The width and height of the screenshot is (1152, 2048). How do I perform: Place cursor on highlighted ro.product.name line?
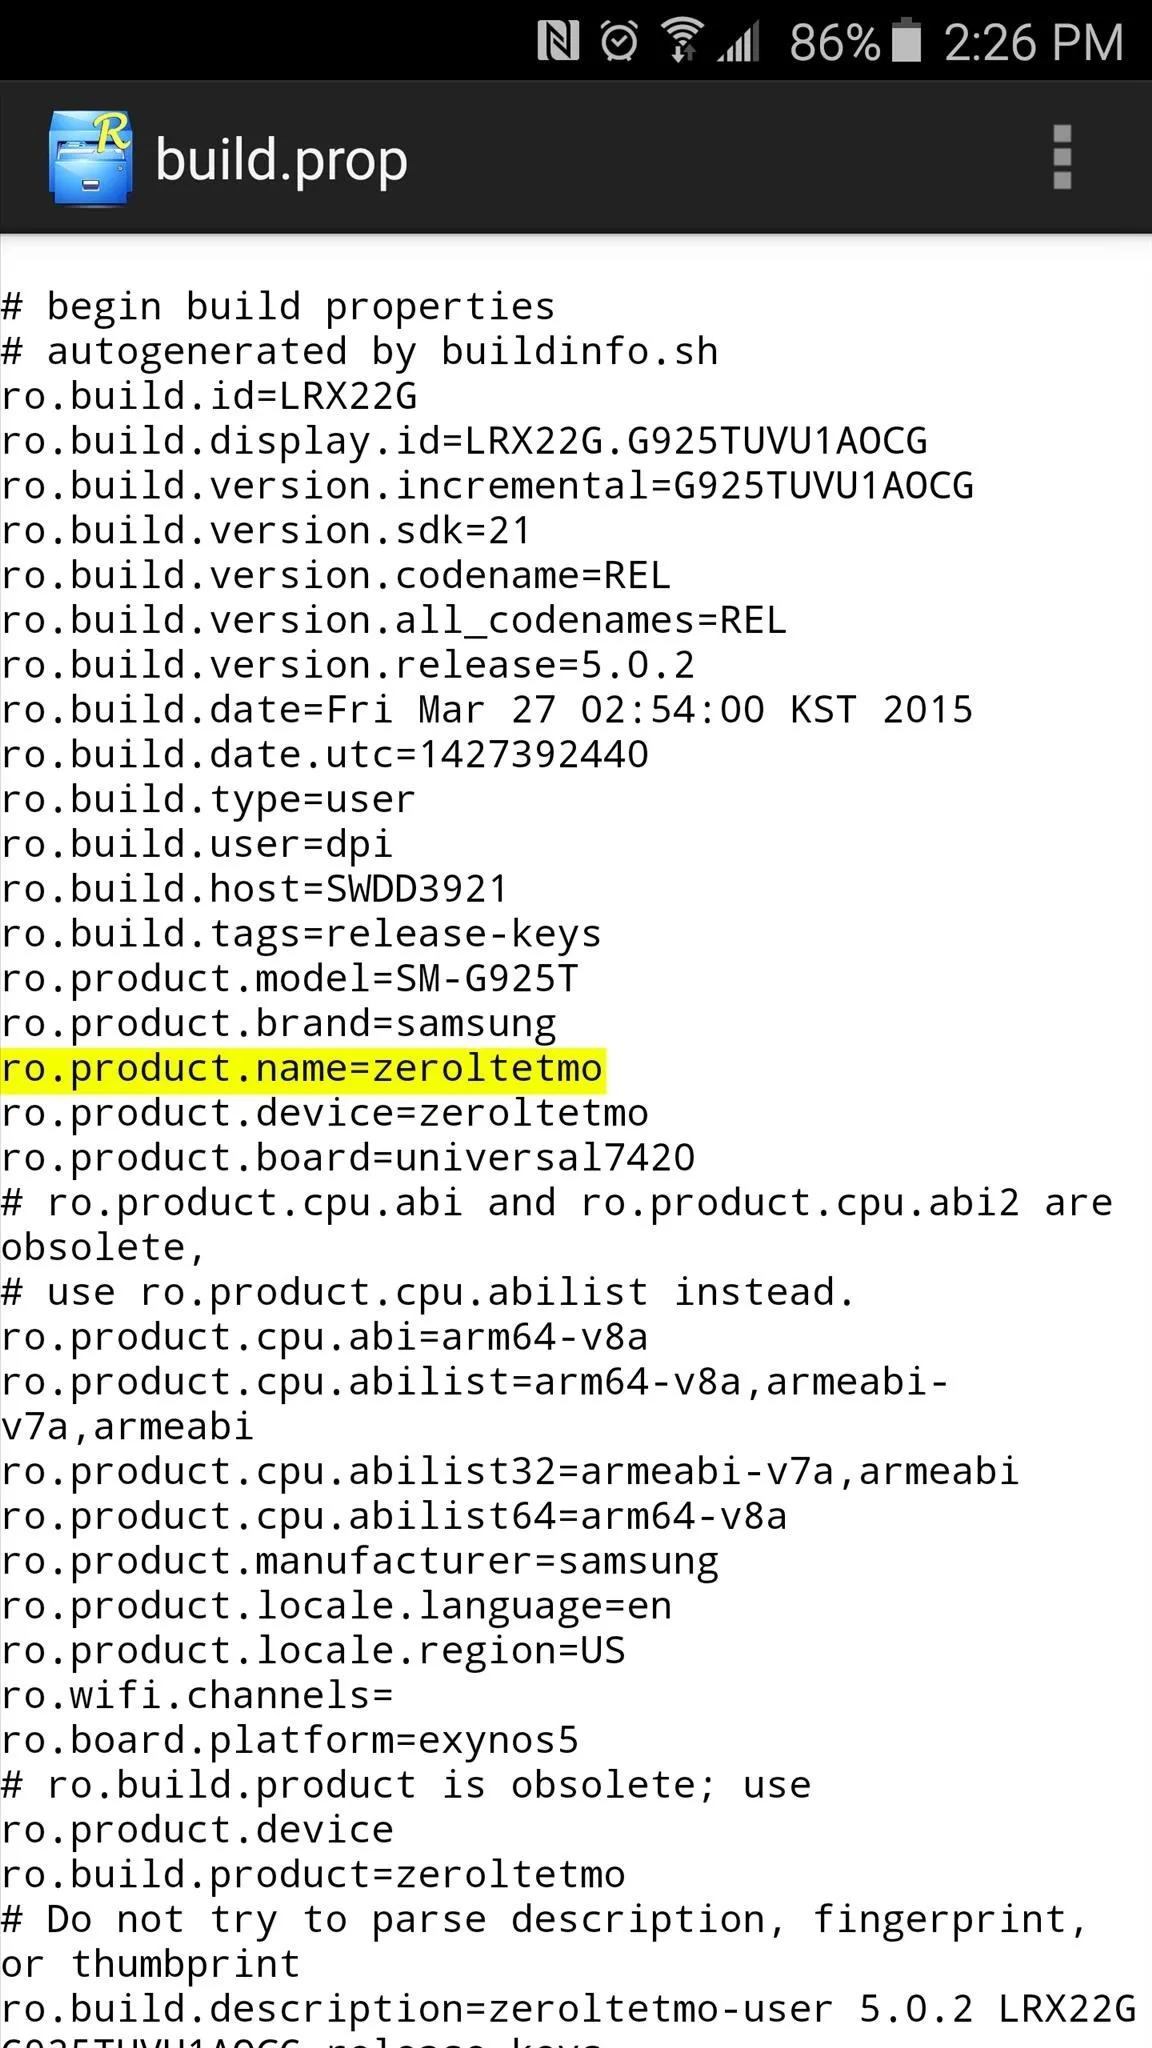click(303, 1069)
